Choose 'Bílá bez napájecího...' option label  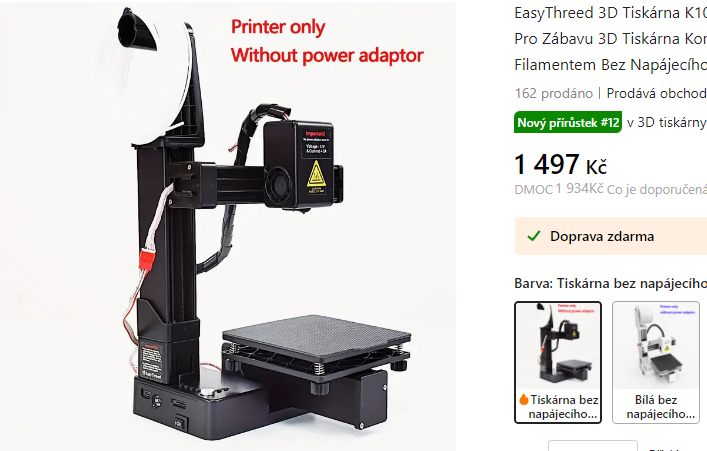(x=661, y=407)
